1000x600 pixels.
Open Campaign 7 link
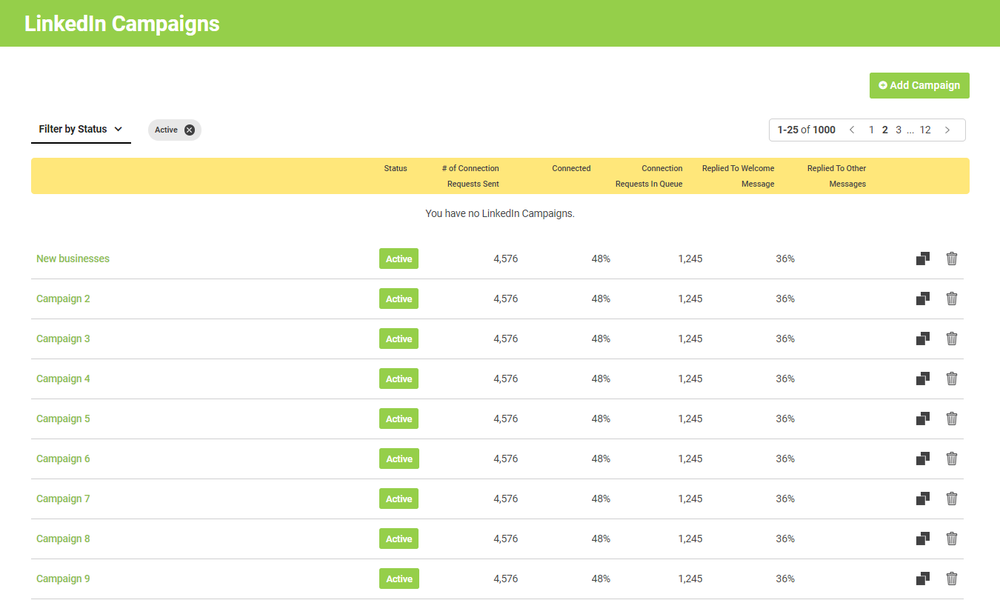pos(63,499)
